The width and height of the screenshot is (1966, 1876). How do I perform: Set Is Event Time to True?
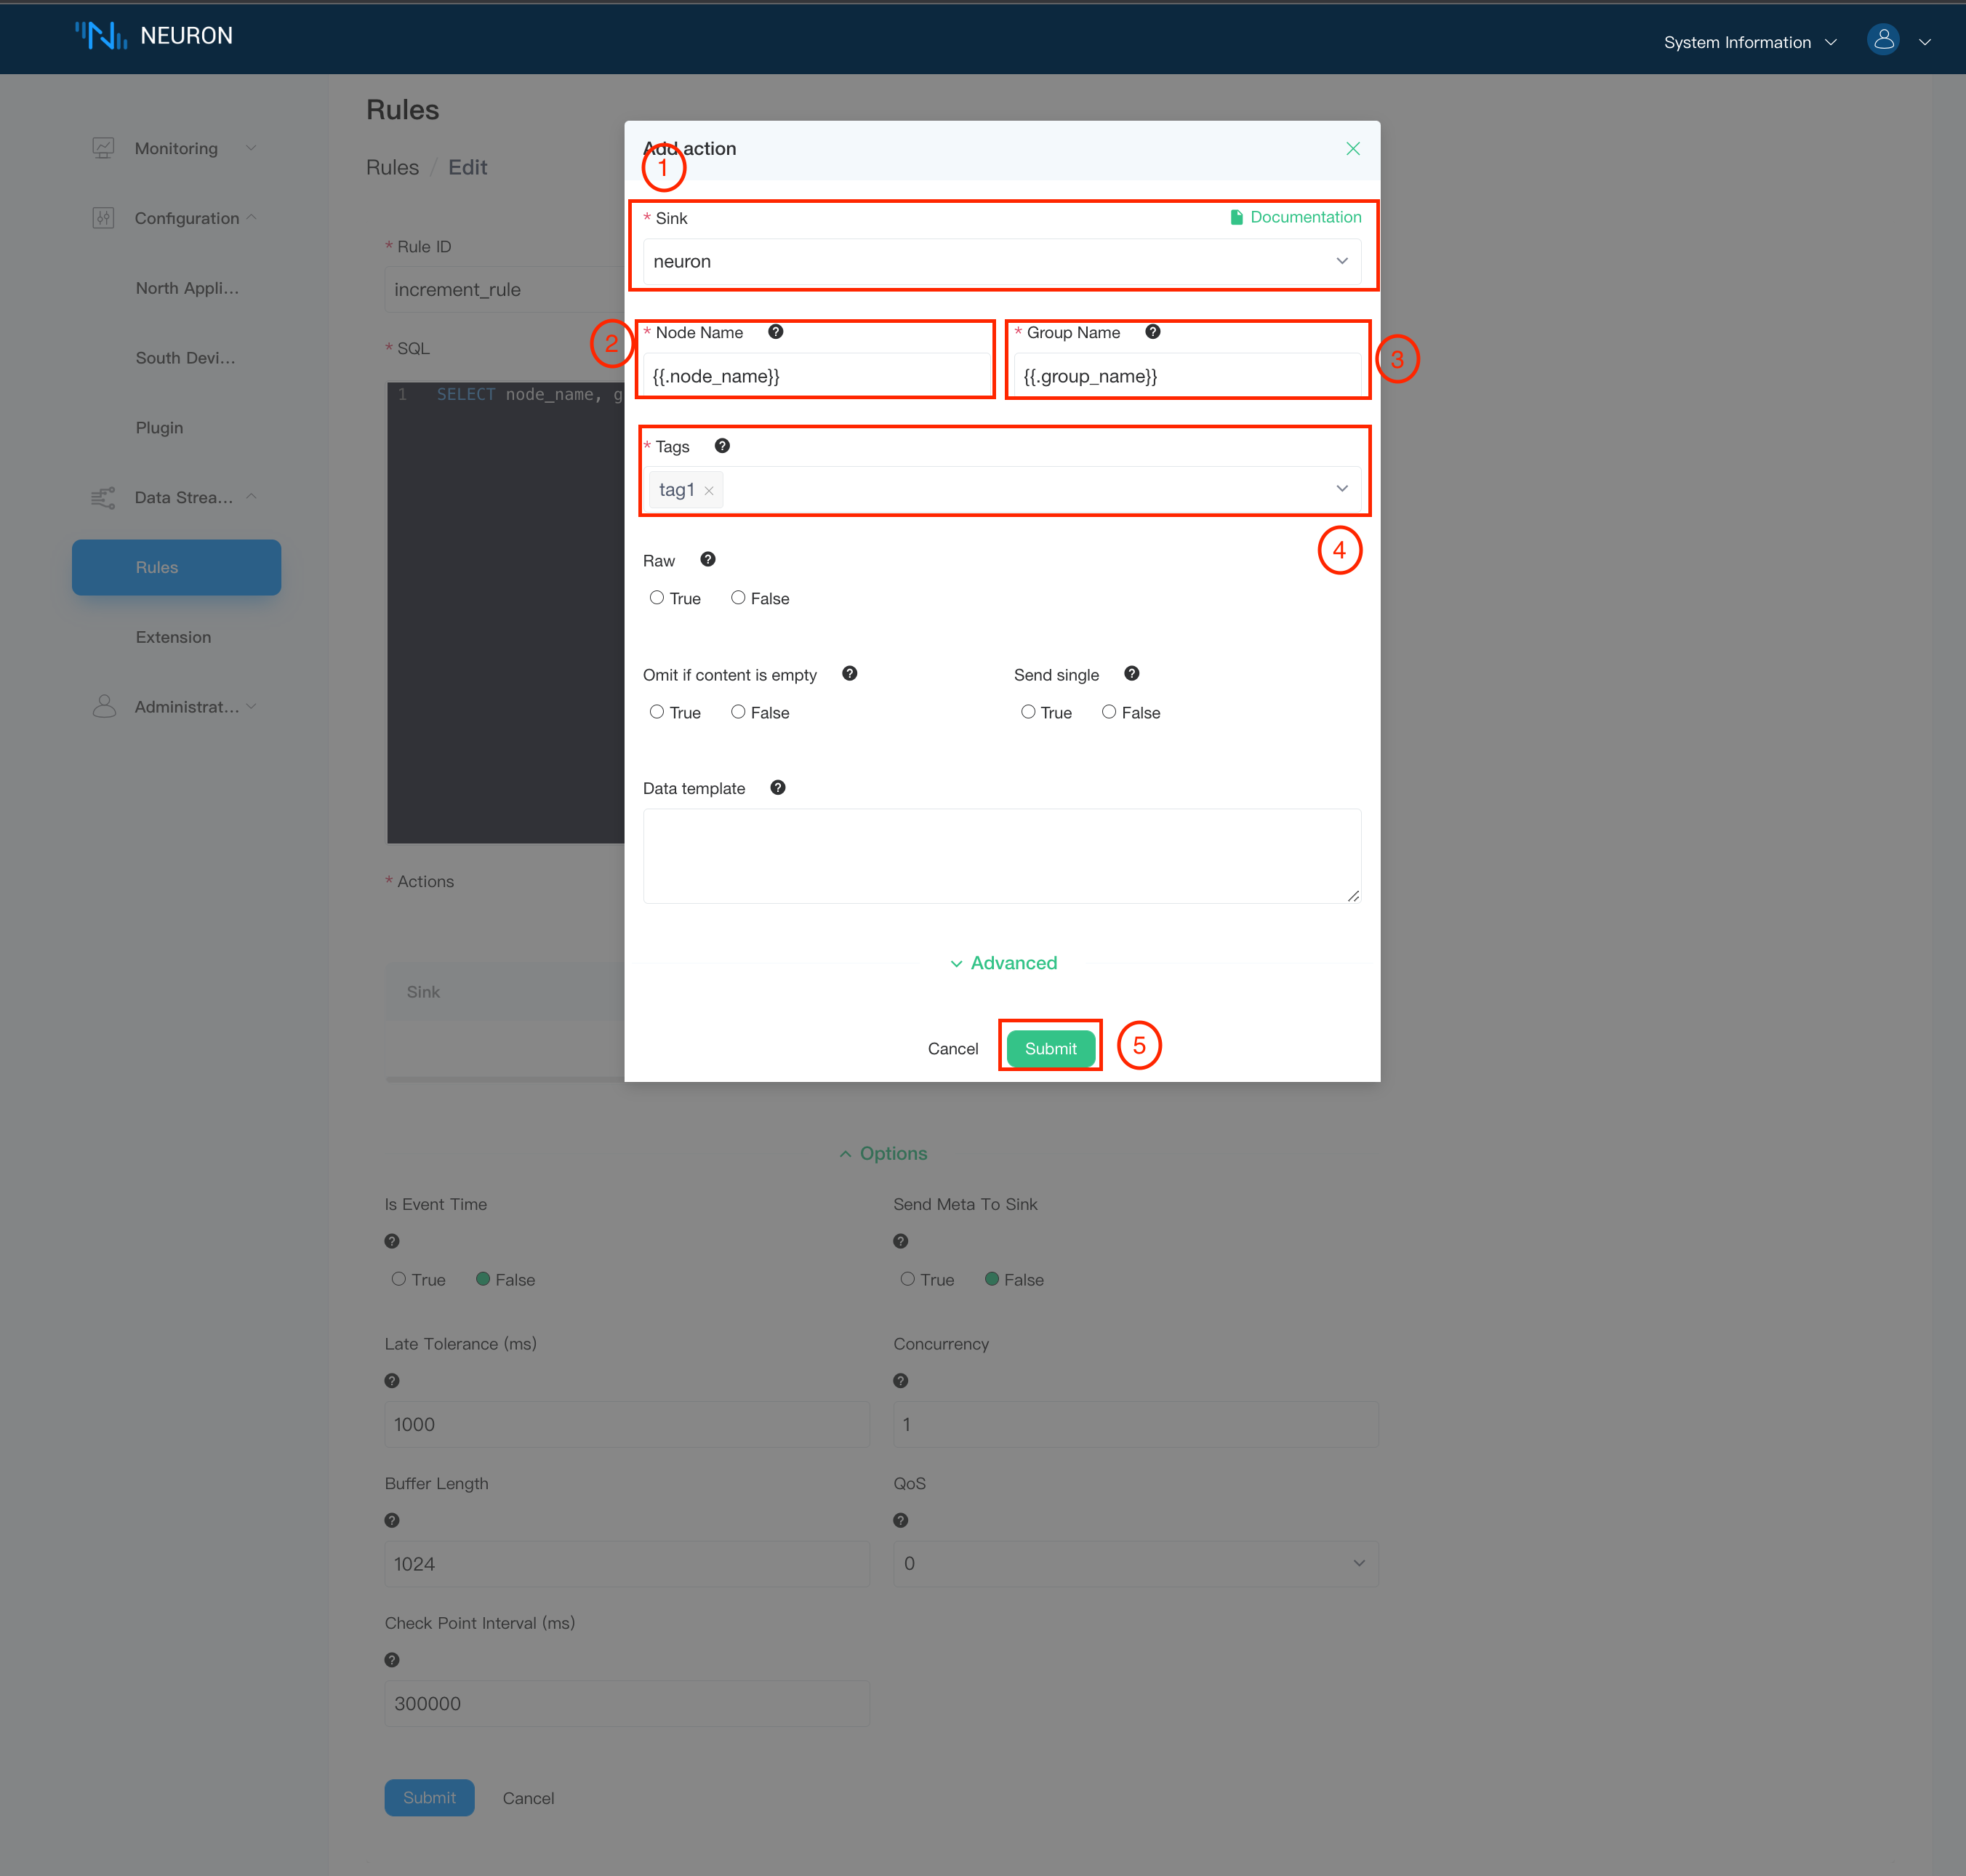[399, 1279]
